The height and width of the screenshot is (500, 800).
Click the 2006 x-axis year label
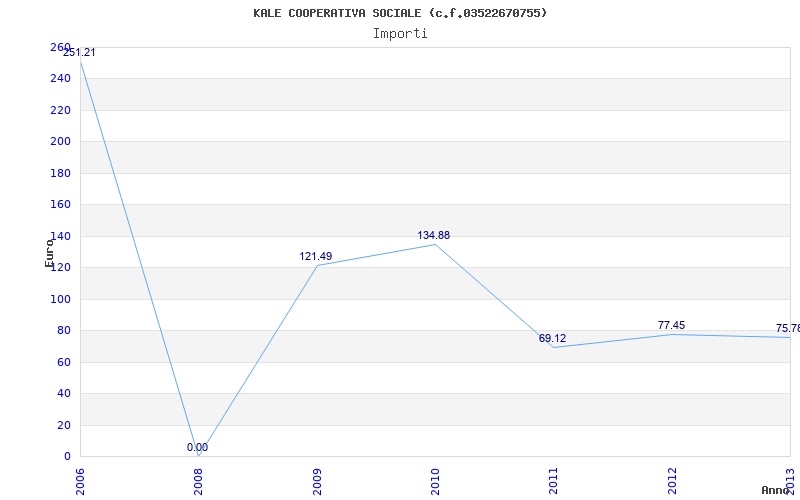tap(80, 481)
